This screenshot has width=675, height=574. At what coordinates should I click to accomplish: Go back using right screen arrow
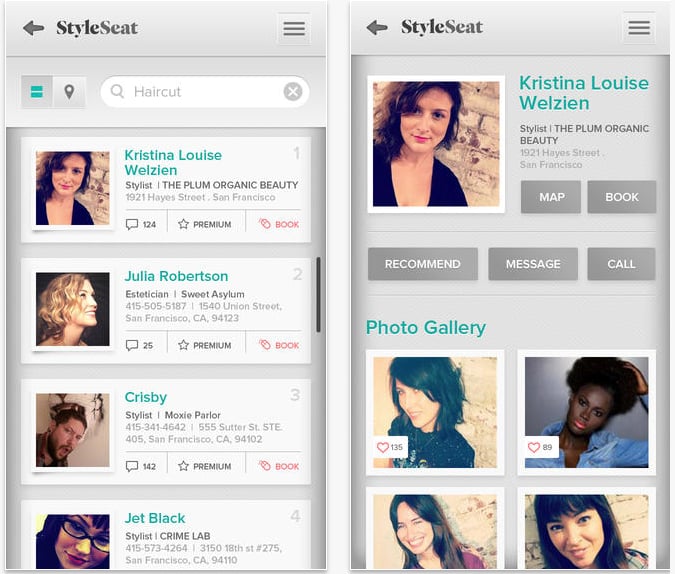click(x=377, y=28)
